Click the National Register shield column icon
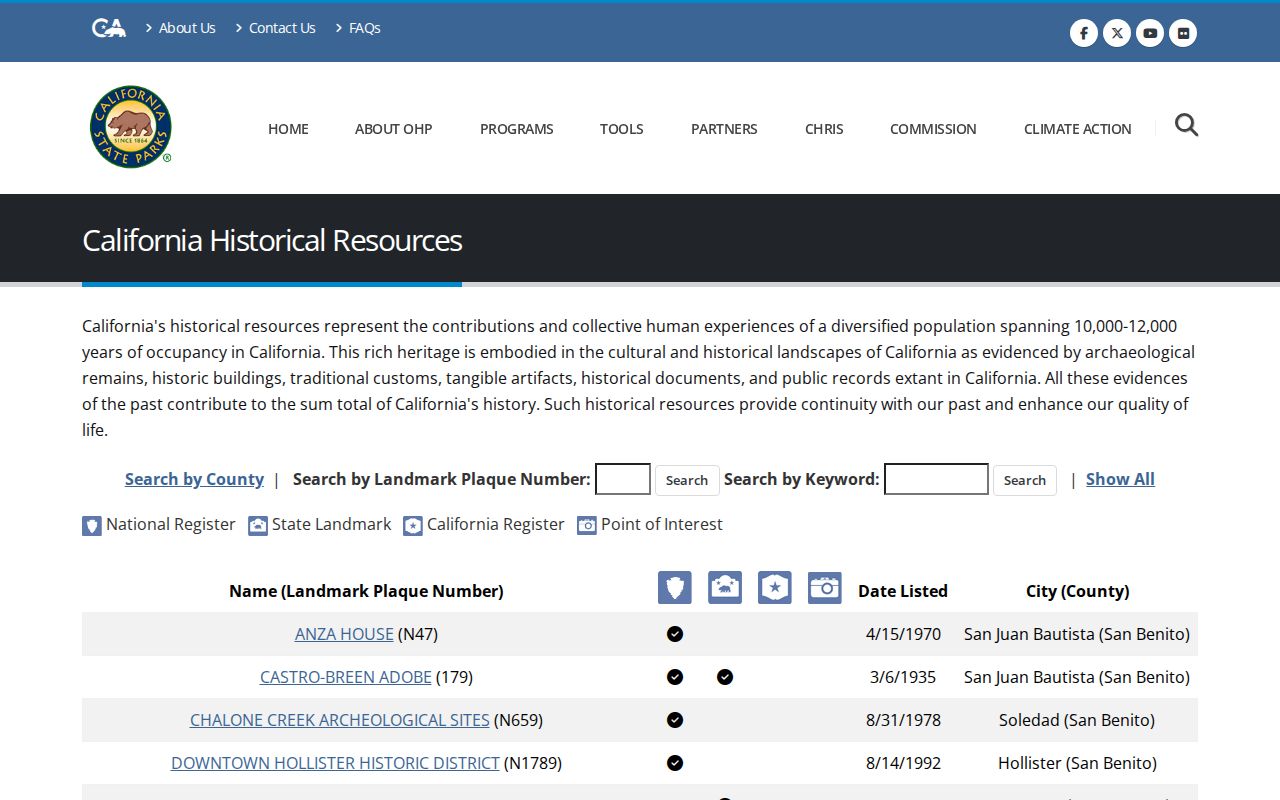 pyautogui.click(x=675, y=588)
